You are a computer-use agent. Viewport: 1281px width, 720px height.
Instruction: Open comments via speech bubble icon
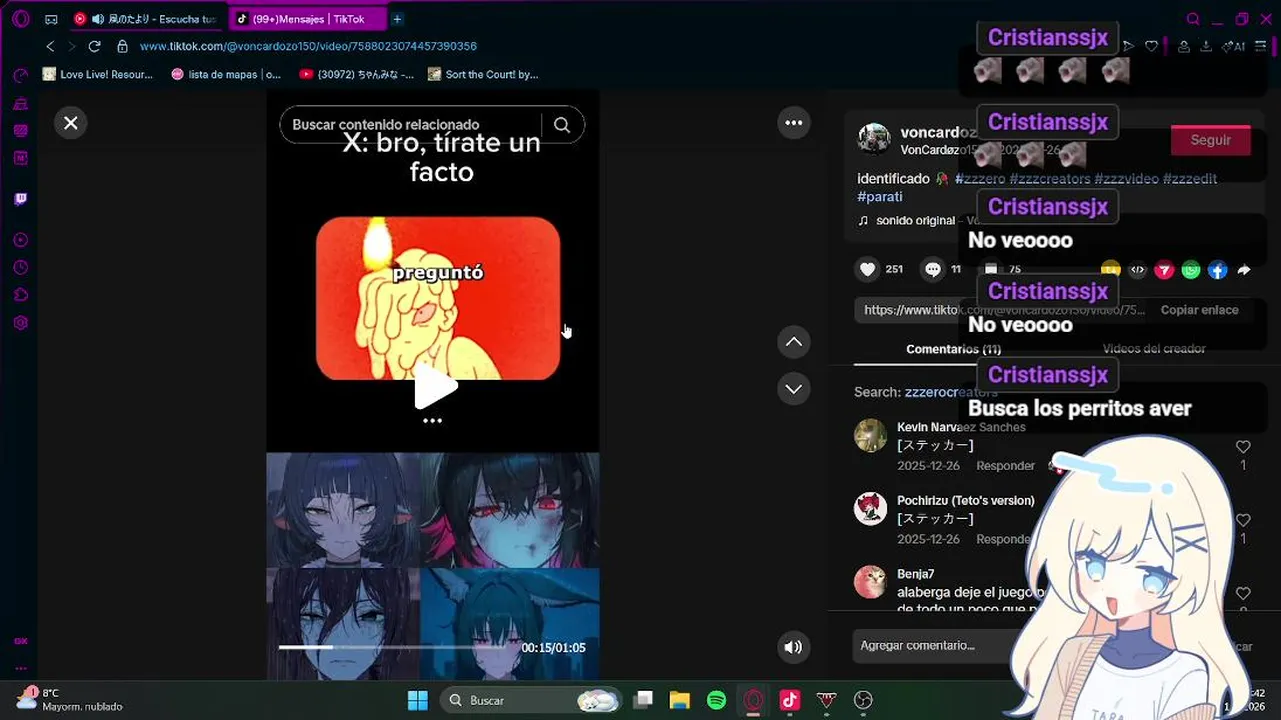pos(933,269)
